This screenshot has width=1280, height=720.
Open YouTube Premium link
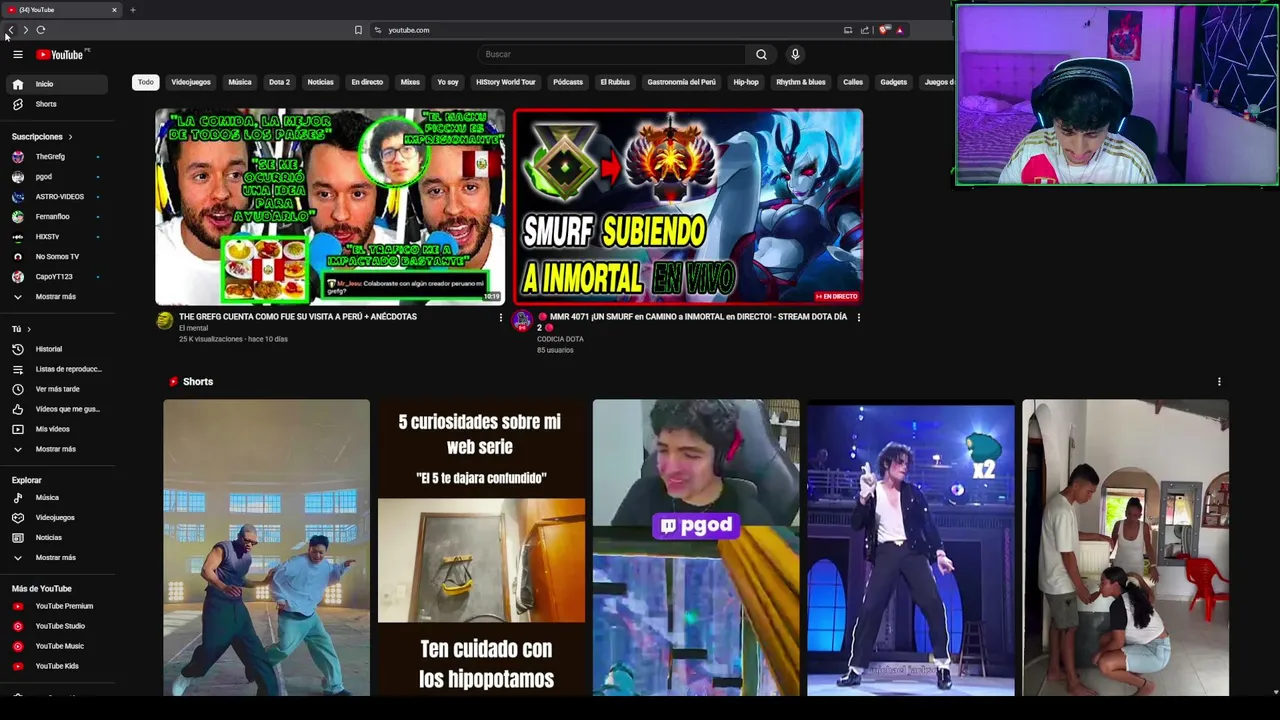(x=57, y=606)
